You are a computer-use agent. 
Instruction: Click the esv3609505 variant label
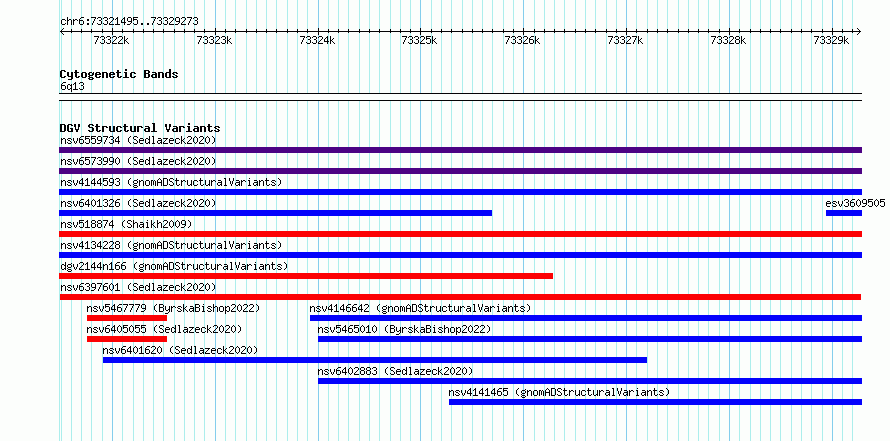pos(855,203)
